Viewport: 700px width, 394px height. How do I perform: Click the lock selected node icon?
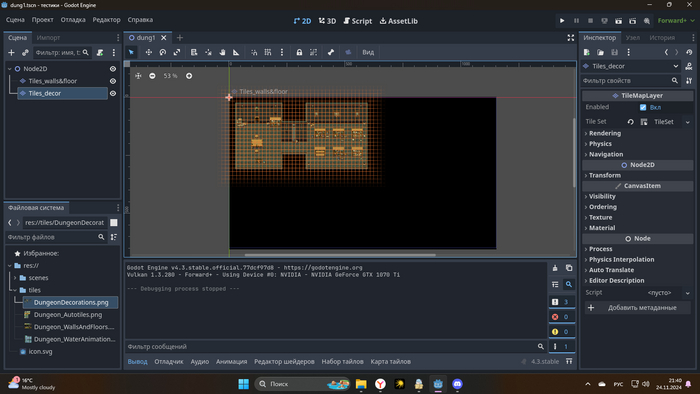tap(299, 52)
